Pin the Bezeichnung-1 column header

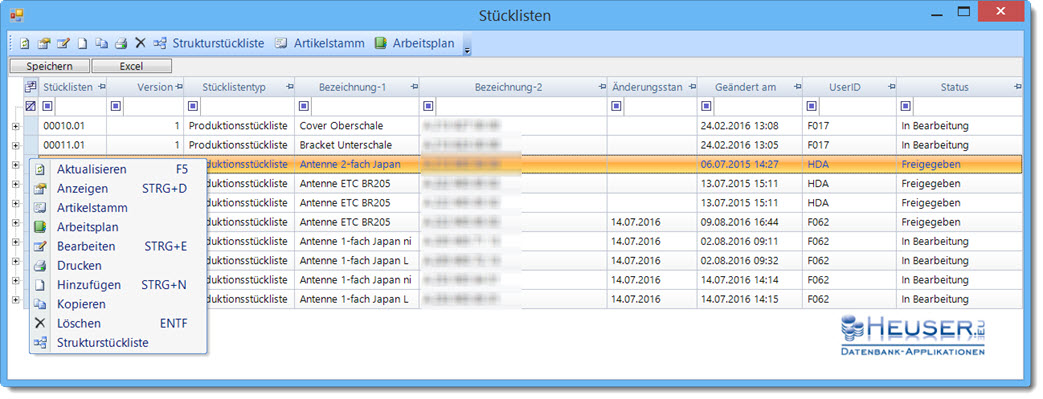click(x=414, y=87)
